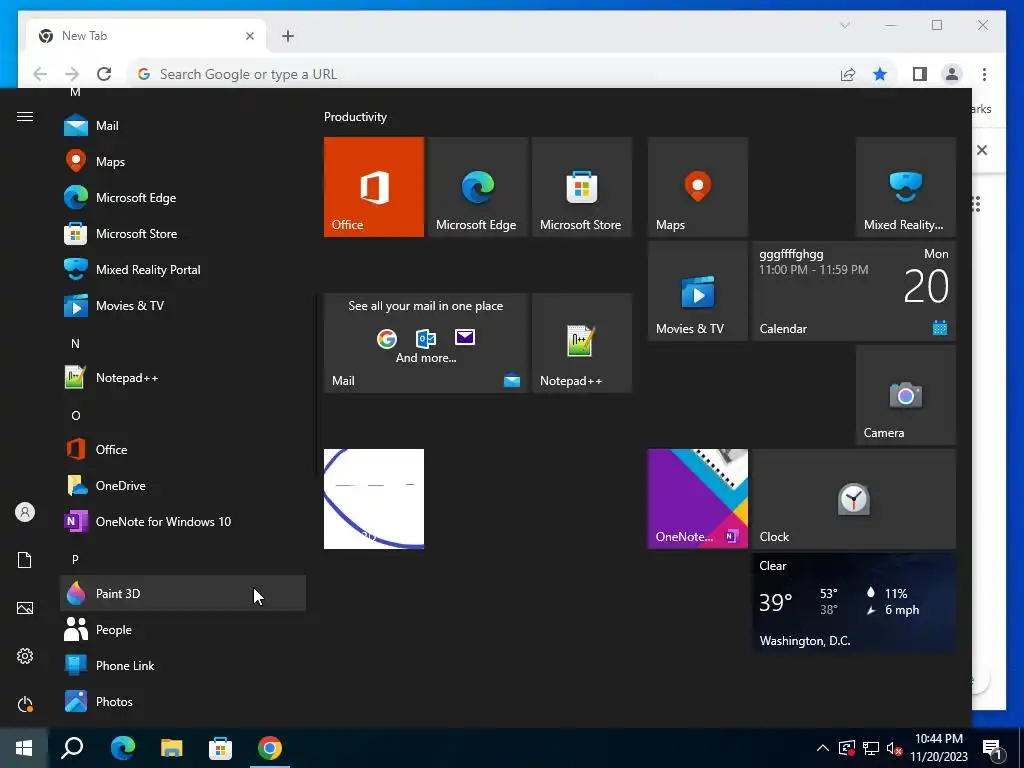Viewport: 1024px width, 768px height.
Task: Open Pictures from Start sidebar
Action: coord(25,608)
